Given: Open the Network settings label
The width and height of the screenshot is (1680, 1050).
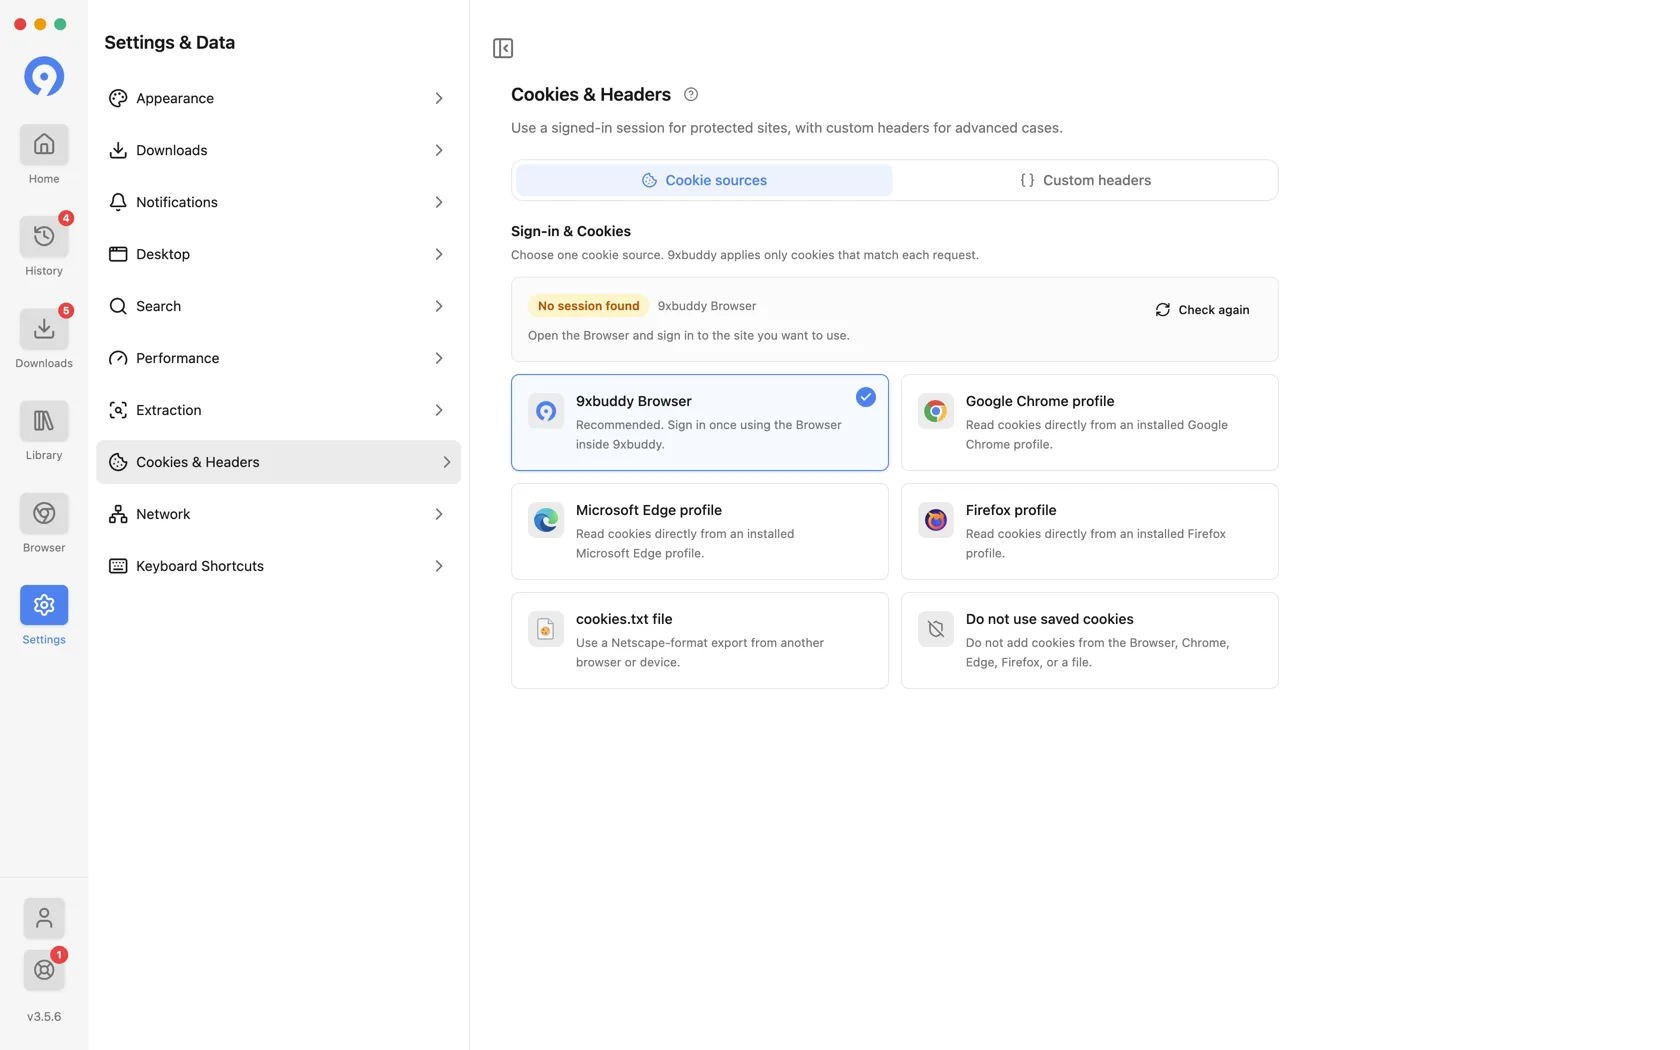Looking at the screenshot, I should coord(163,514).
